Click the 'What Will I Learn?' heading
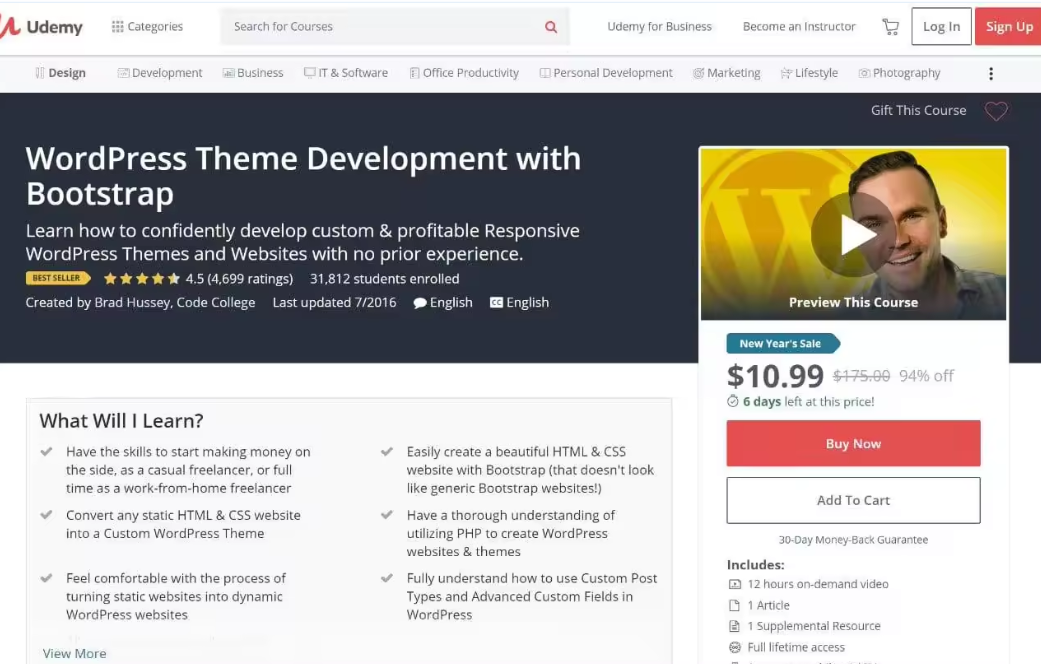This screenshot has height=664, width=1041. pos(121,421)
